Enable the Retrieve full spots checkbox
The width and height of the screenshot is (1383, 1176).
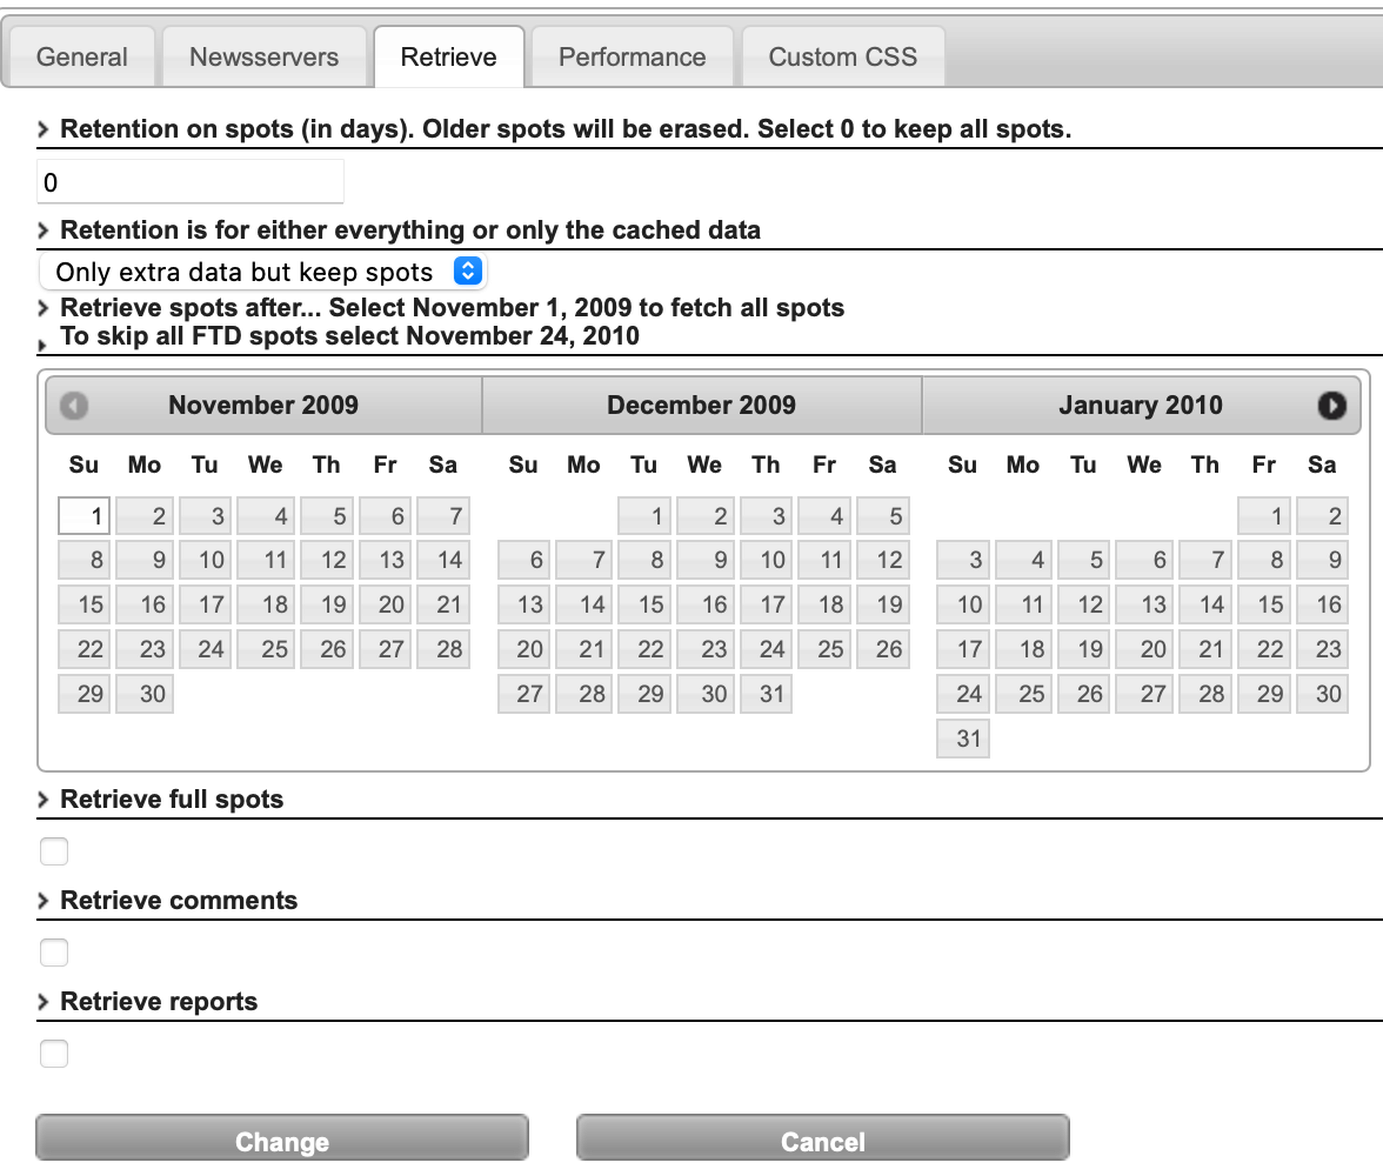click(x=54, y=851)
